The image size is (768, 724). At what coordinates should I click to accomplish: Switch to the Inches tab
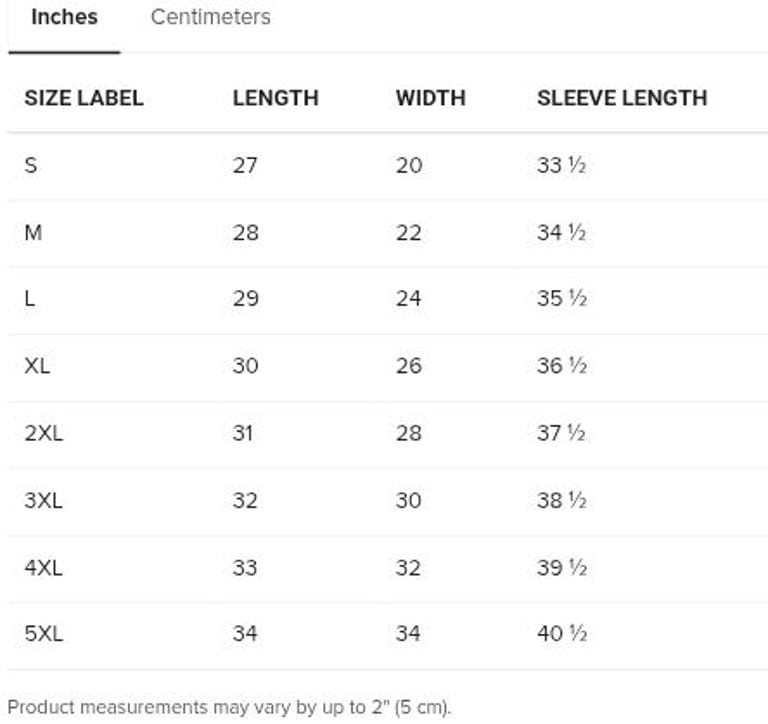pyautogui.click(x=64, y=18)
